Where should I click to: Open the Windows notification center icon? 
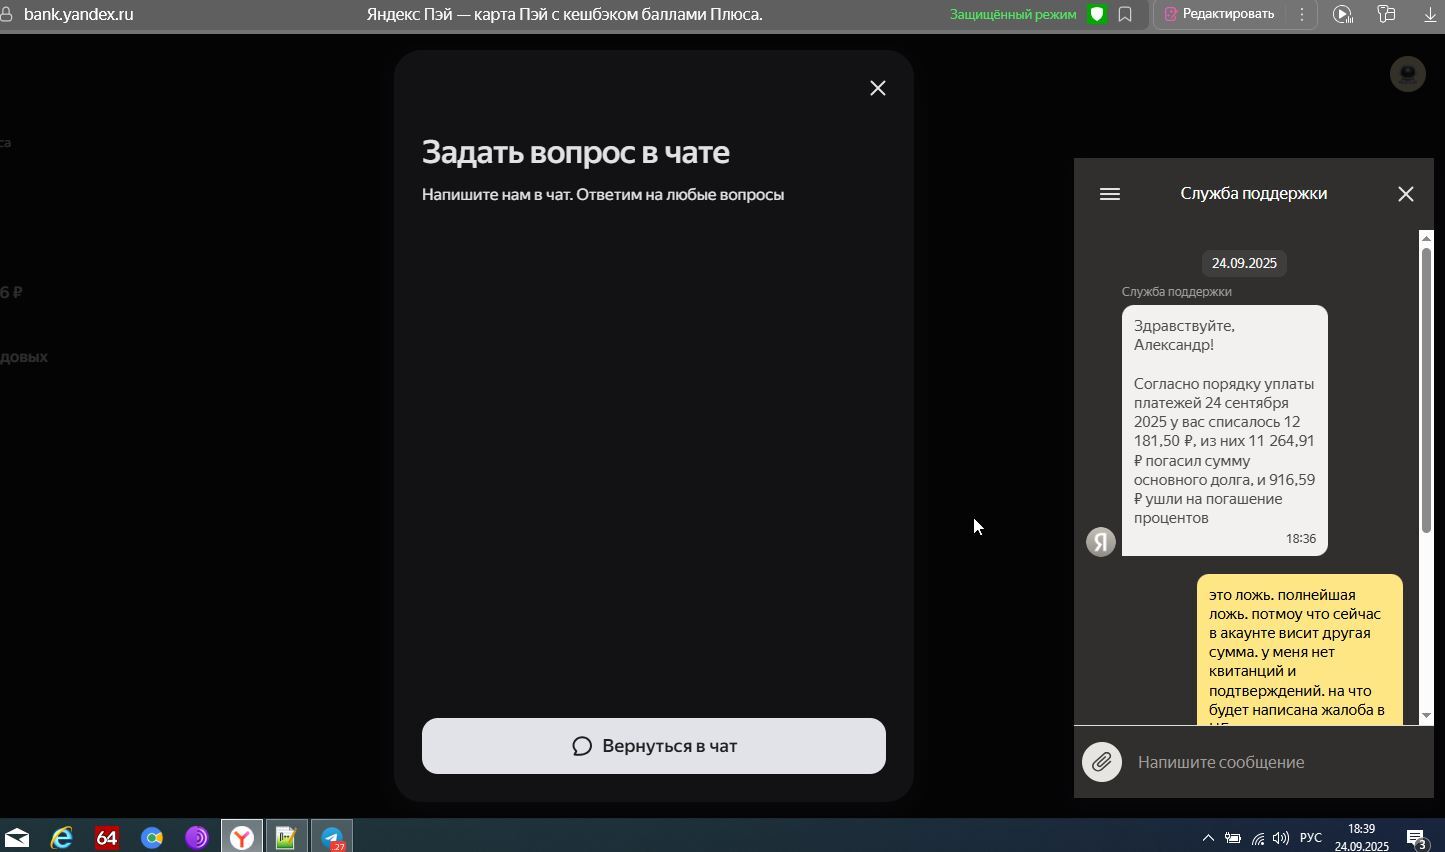click(x=1416, y=838)
